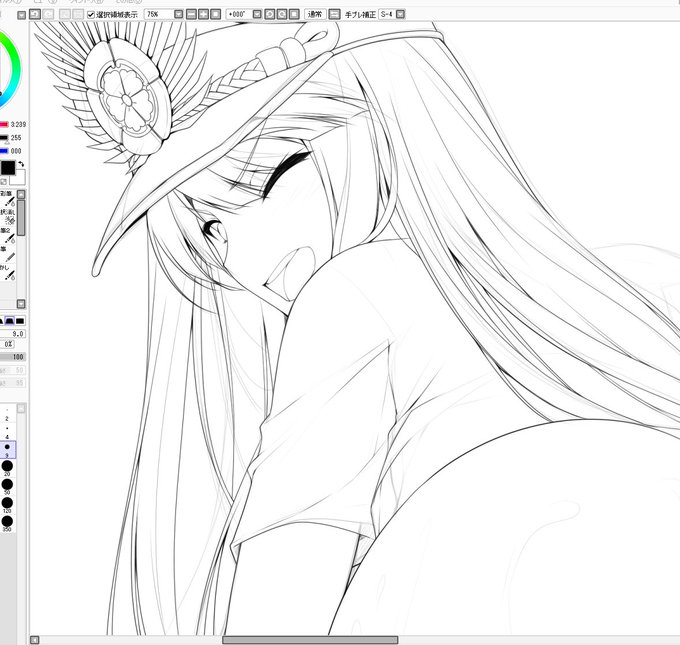Select the selection pen tool in tool tray
The image size is (680, 645).
click(x=8, y=216)
